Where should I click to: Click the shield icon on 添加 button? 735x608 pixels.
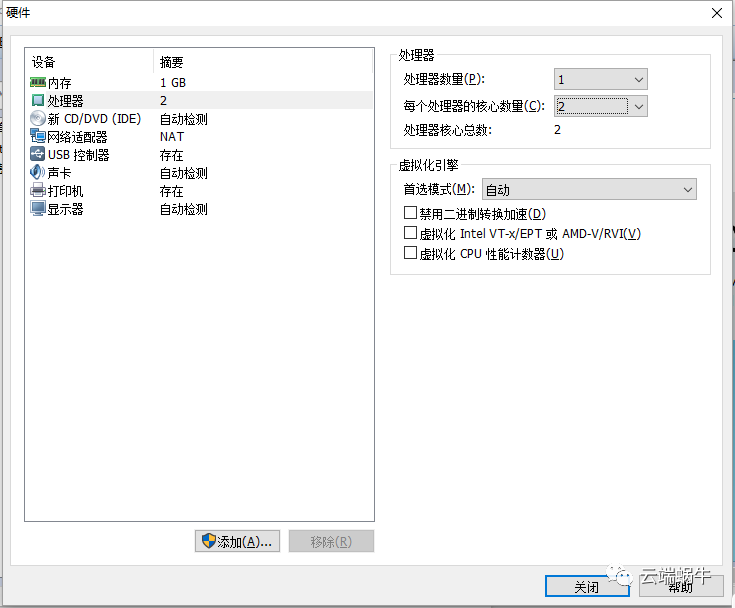[x=209, y=541]
